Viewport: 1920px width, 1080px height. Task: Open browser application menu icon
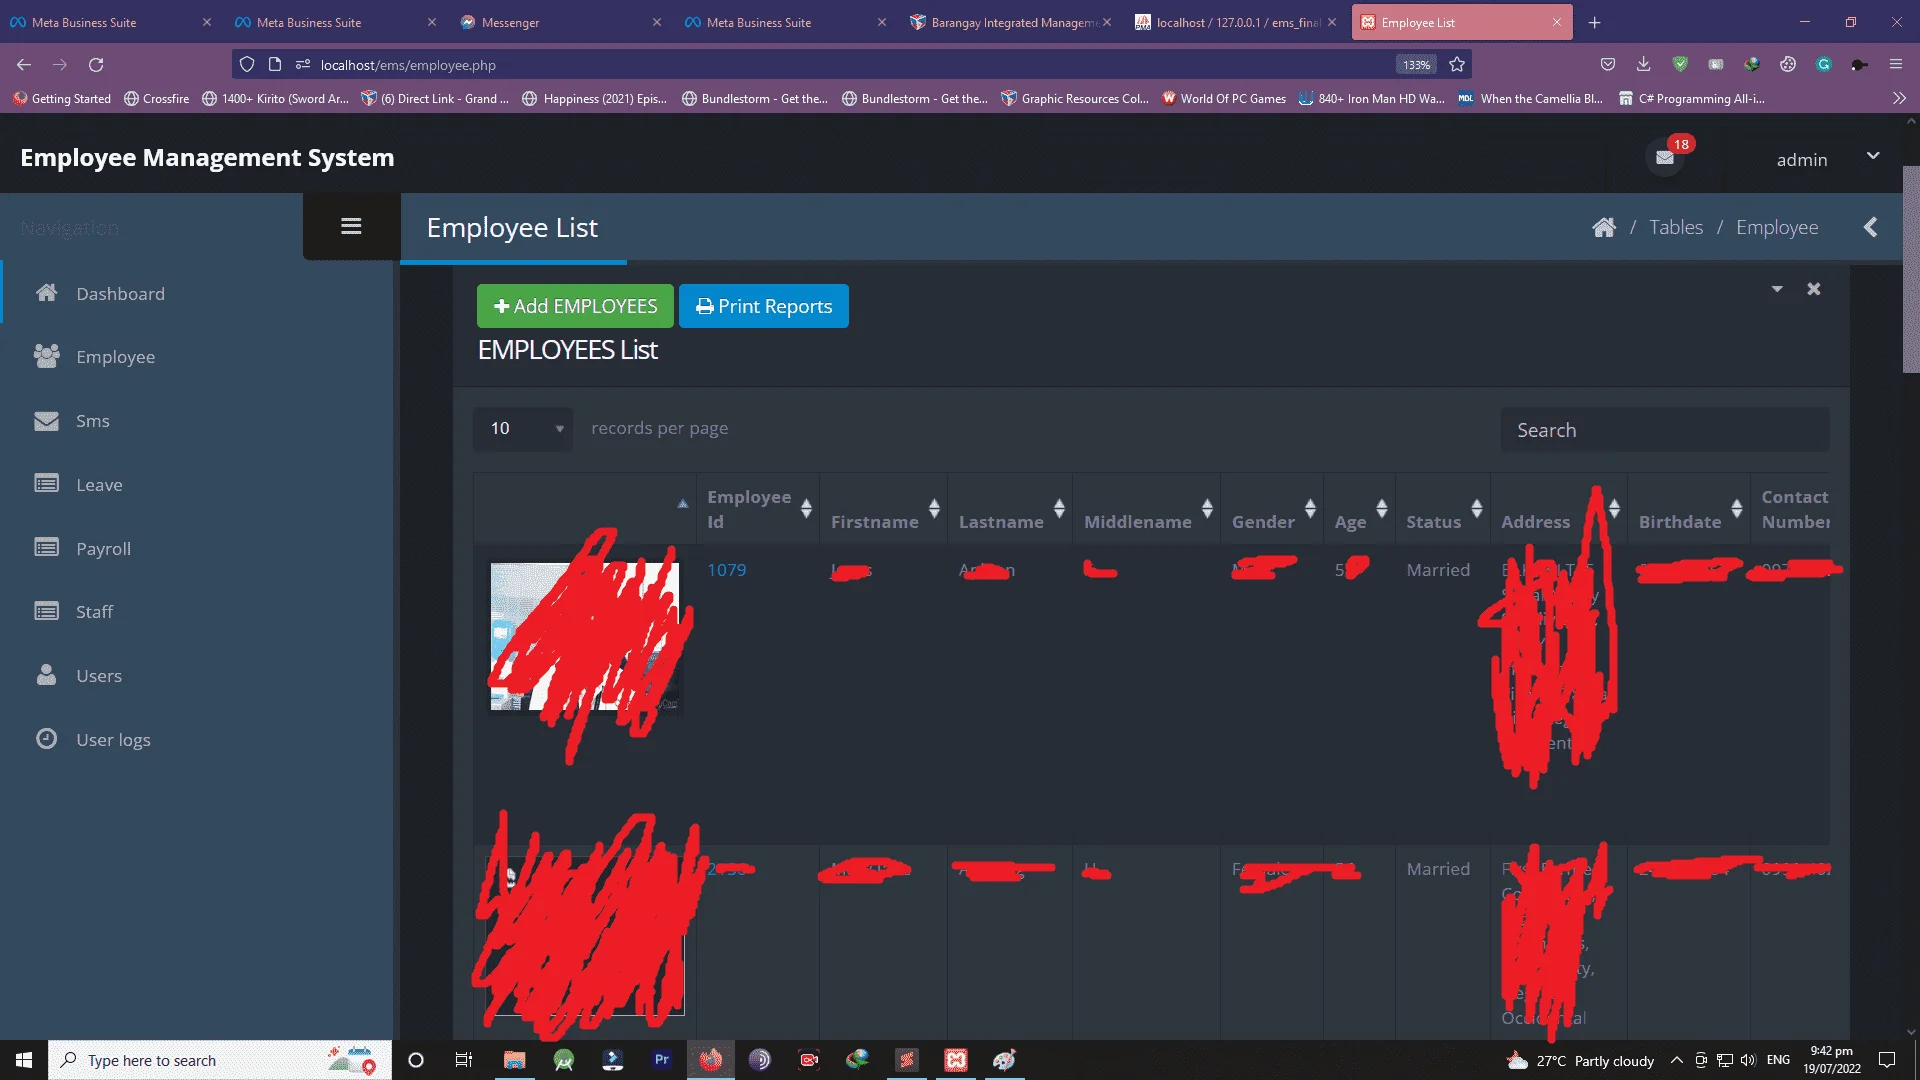(1895, 65)
